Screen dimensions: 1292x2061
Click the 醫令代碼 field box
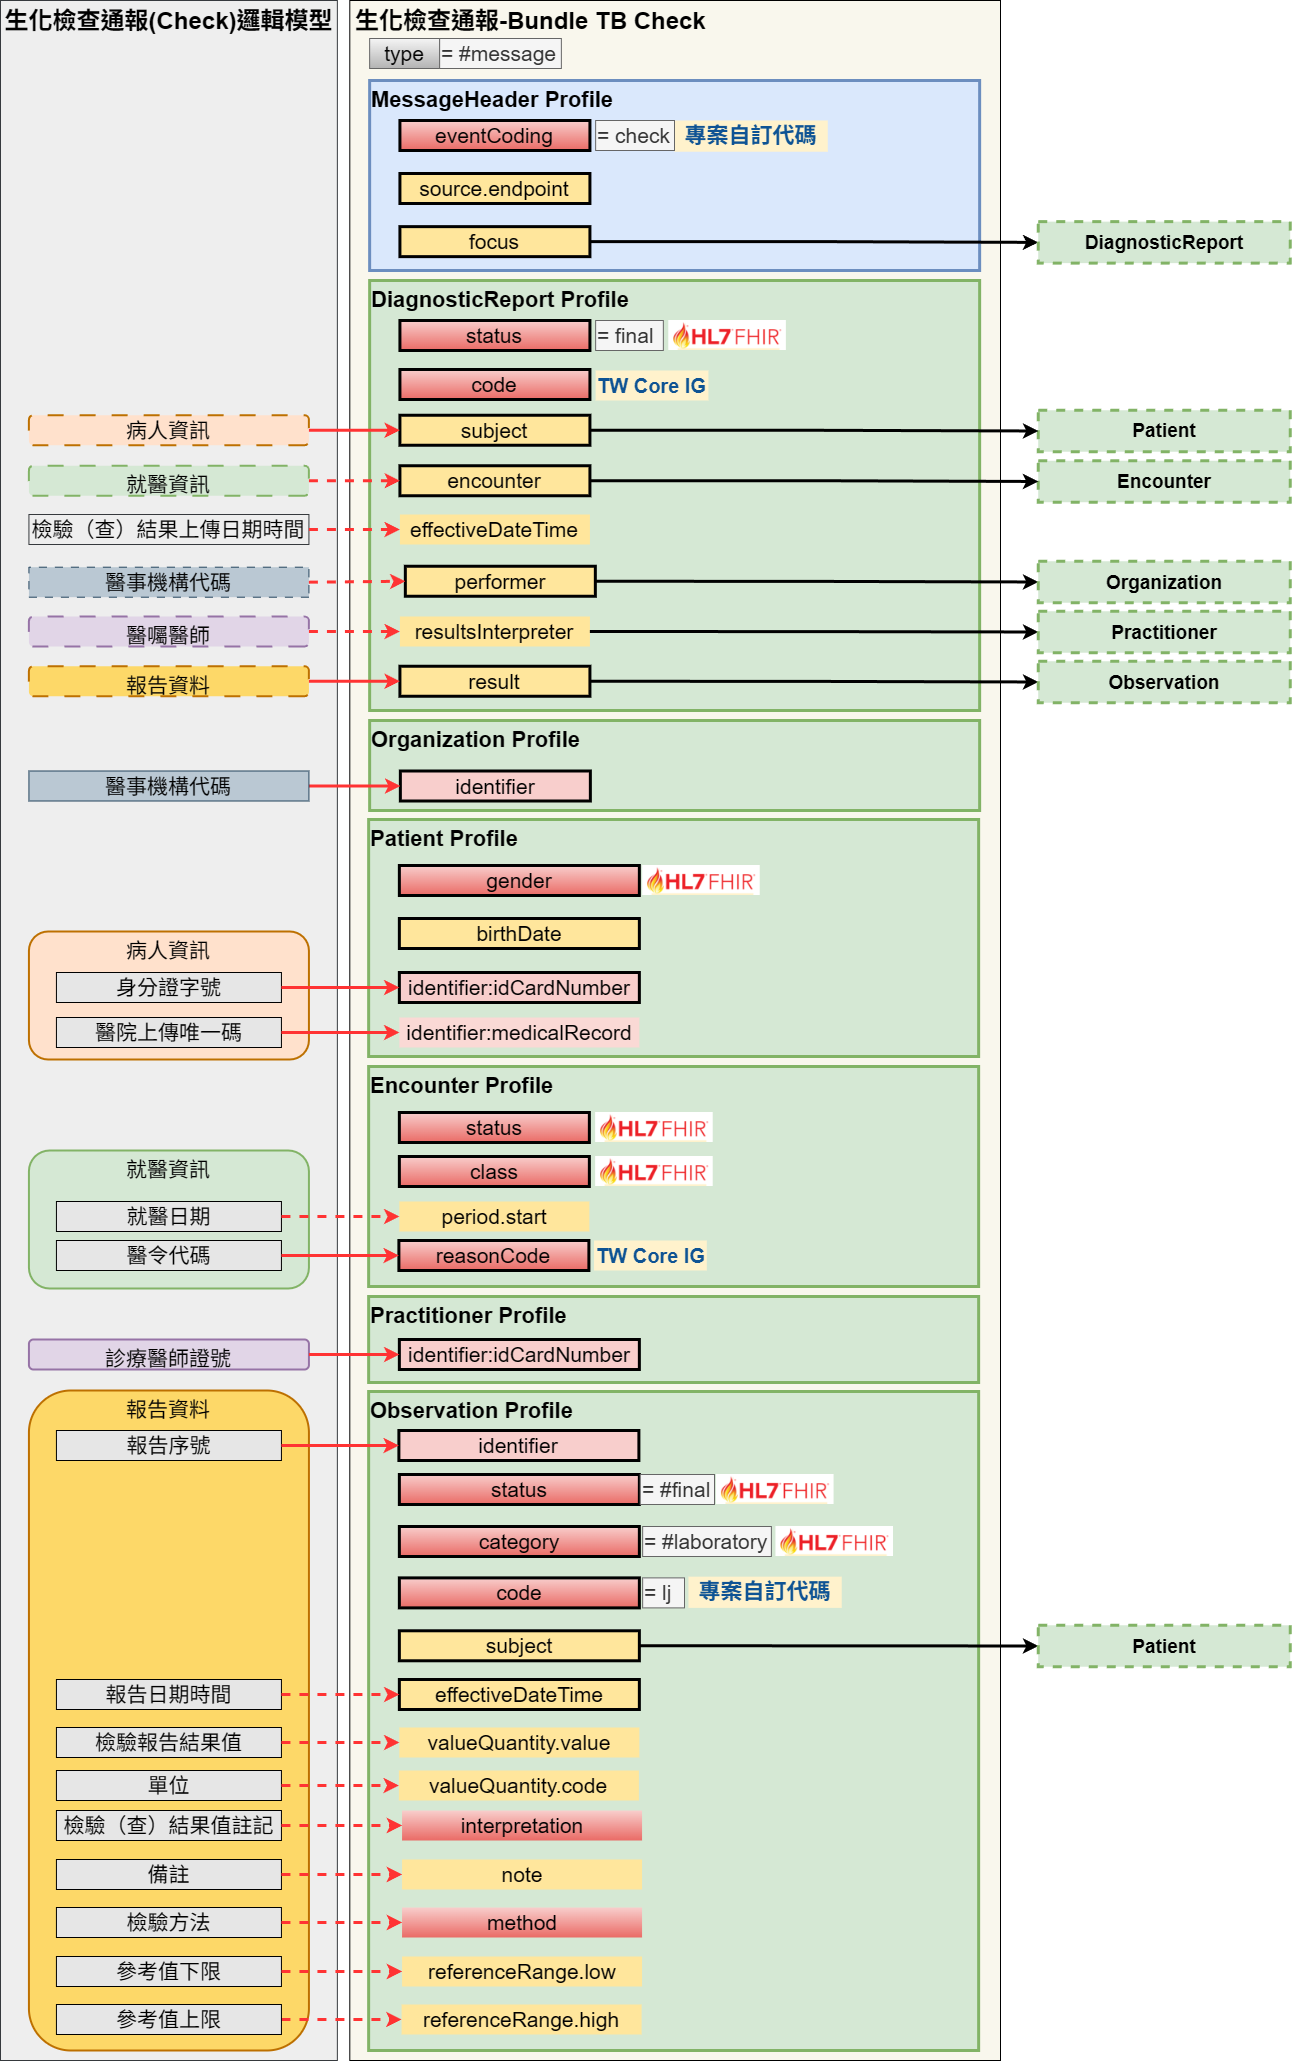(169, 1256)
